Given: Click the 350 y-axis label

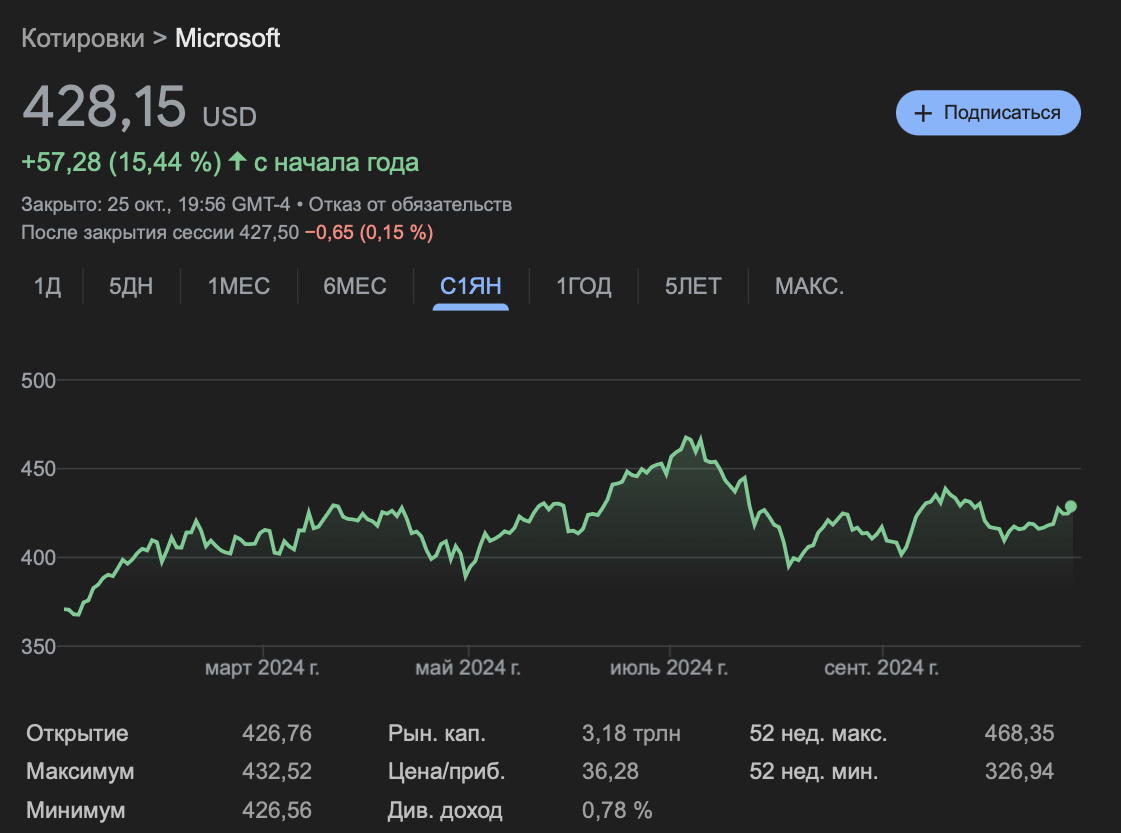Looking at the screenshot, I should pyautogui.click(x=39, y=647).
